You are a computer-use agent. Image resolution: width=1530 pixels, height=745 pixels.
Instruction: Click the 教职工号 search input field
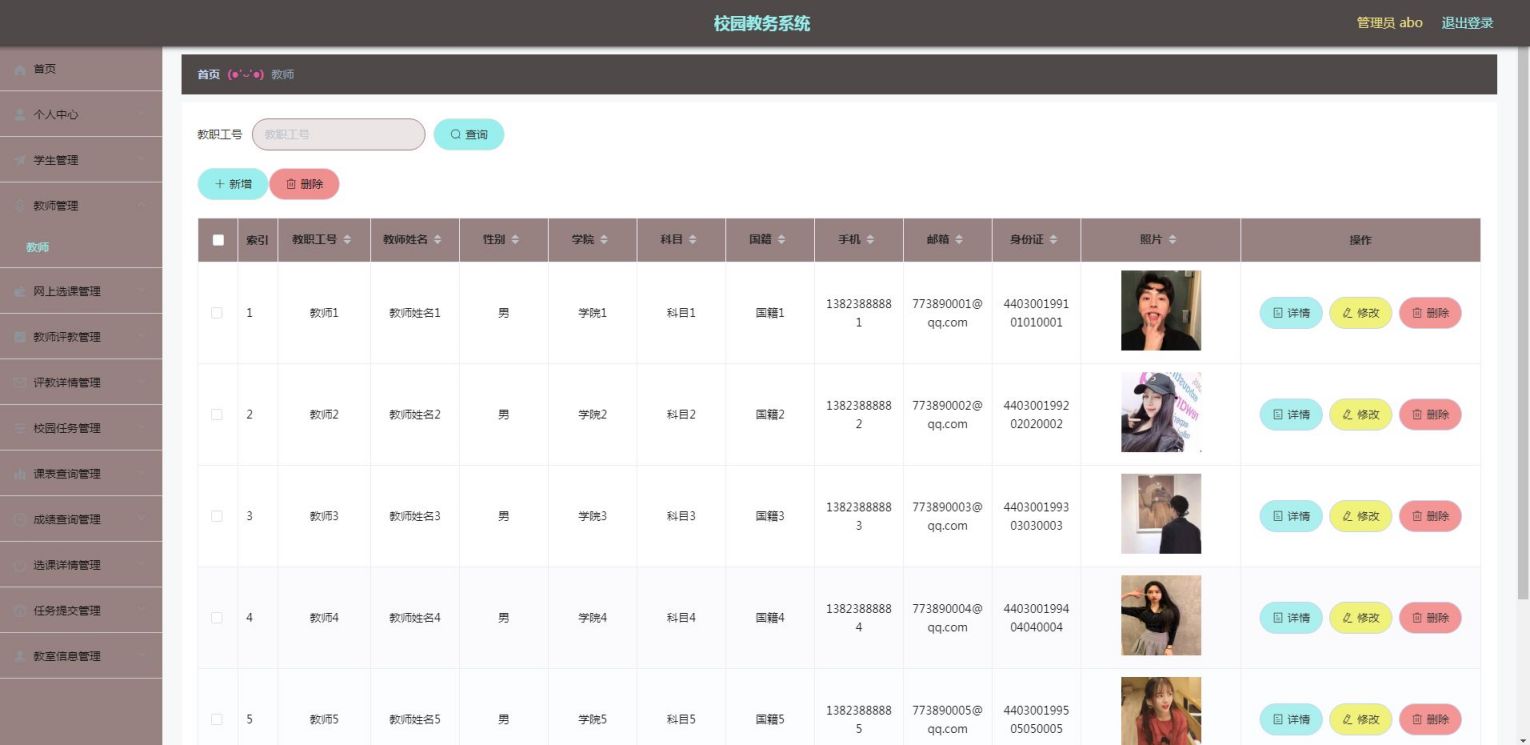click(339, 134)
